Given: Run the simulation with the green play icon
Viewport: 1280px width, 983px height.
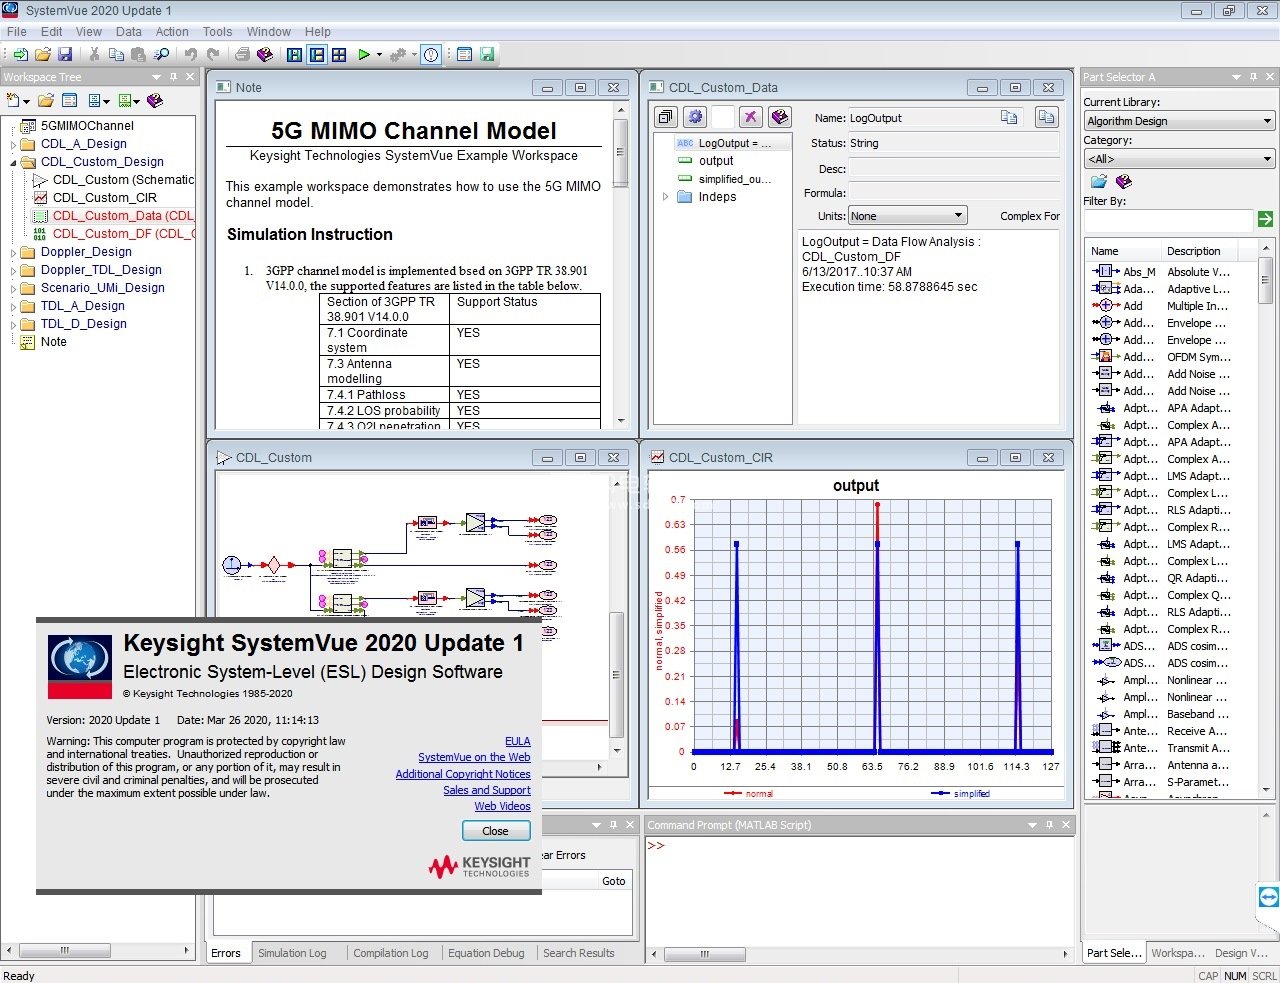Looking at the screenshot, I should [x=364, y=55].
